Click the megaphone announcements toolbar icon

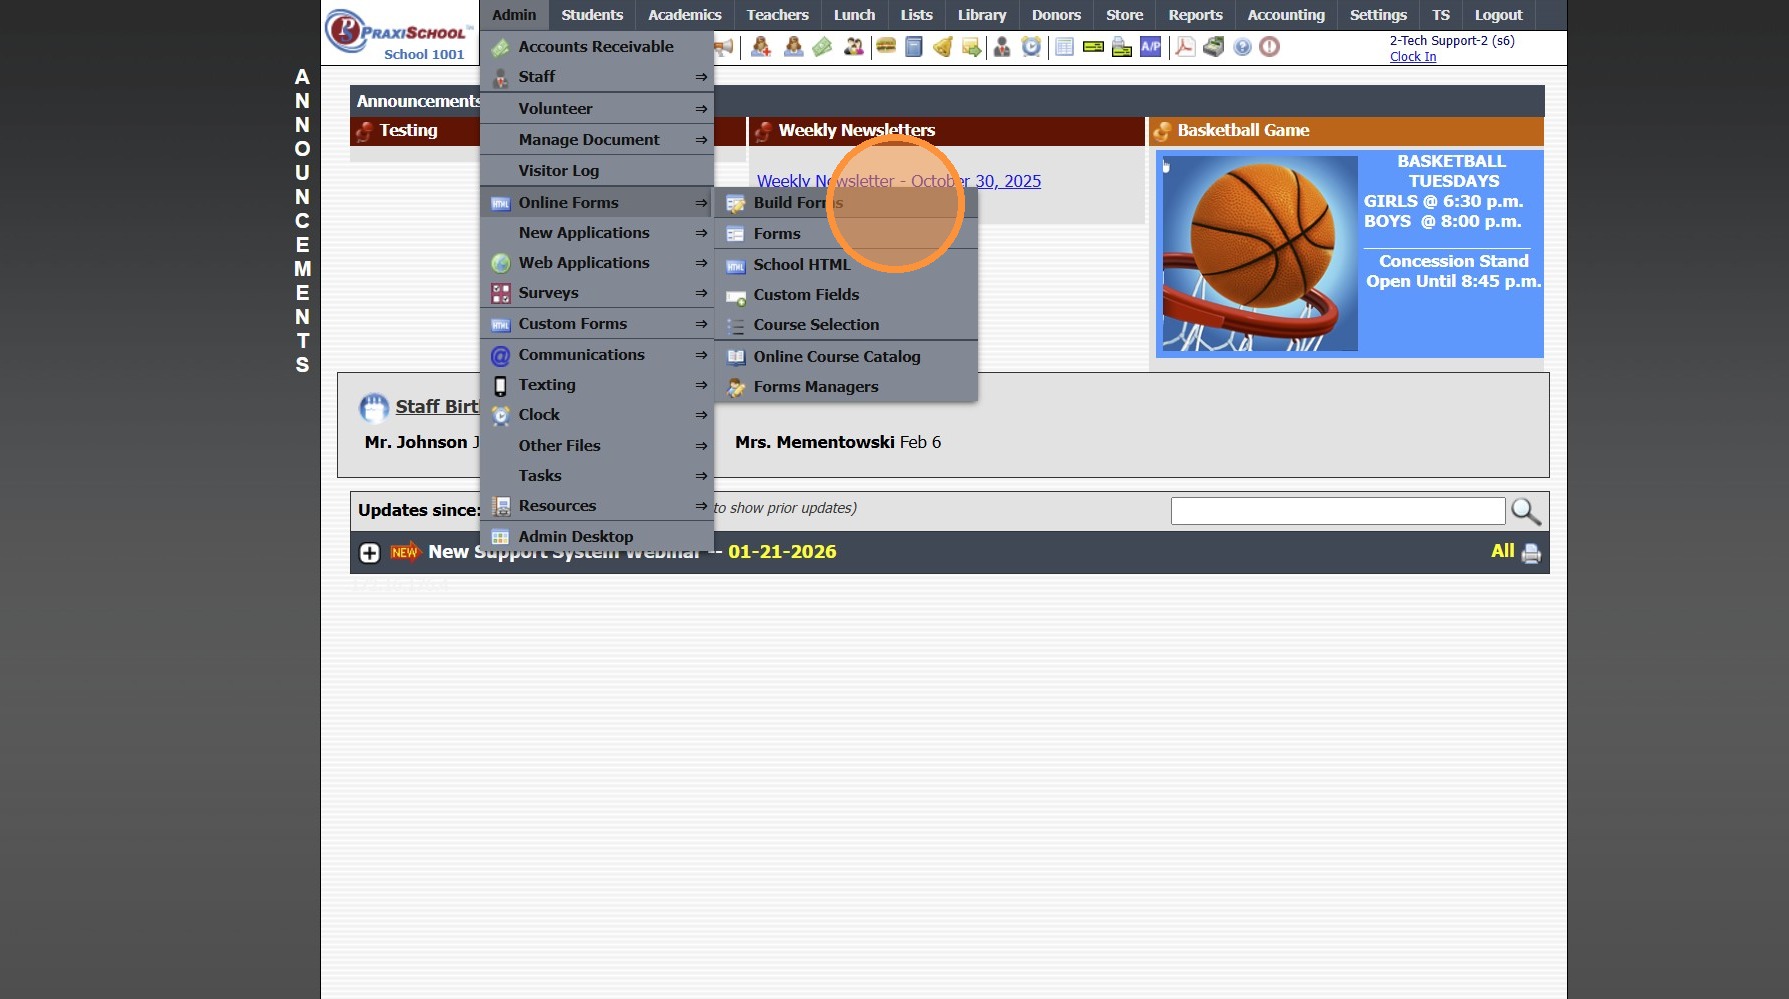[x=724, y=47]
